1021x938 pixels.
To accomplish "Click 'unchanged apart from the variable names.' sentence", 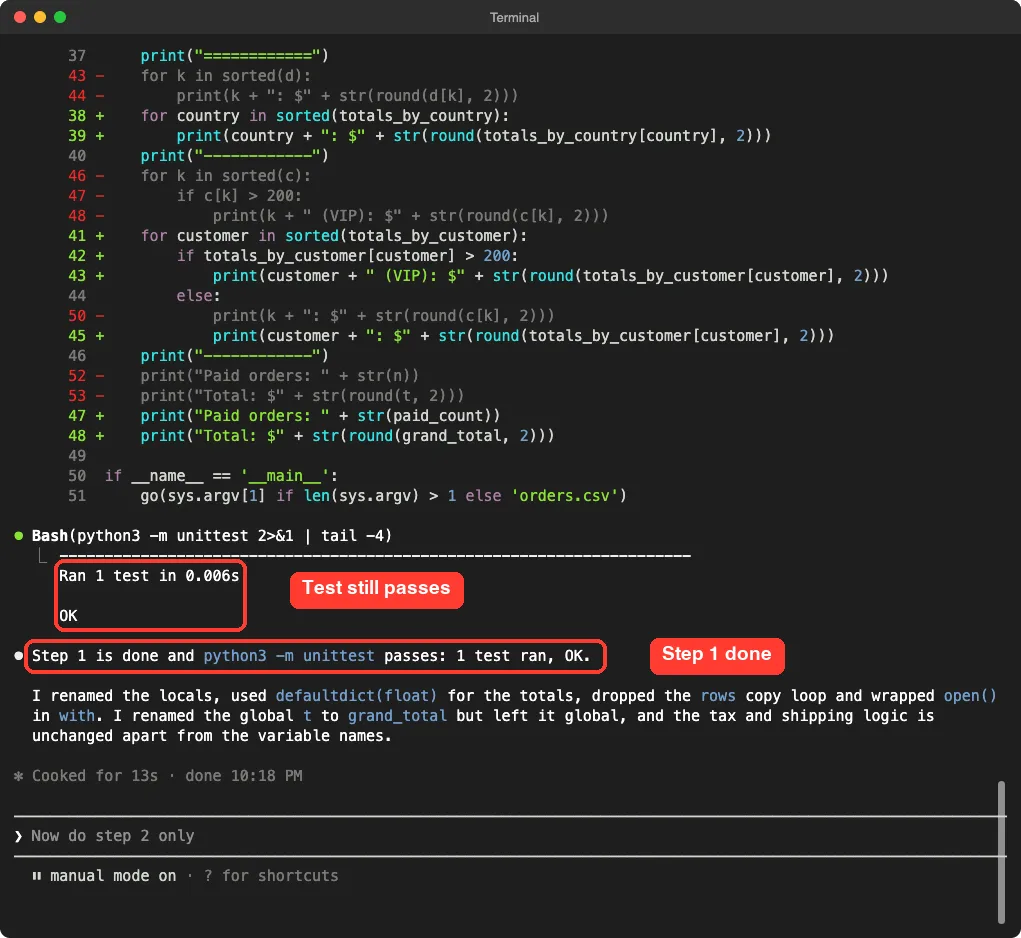I will pos(212,736).
